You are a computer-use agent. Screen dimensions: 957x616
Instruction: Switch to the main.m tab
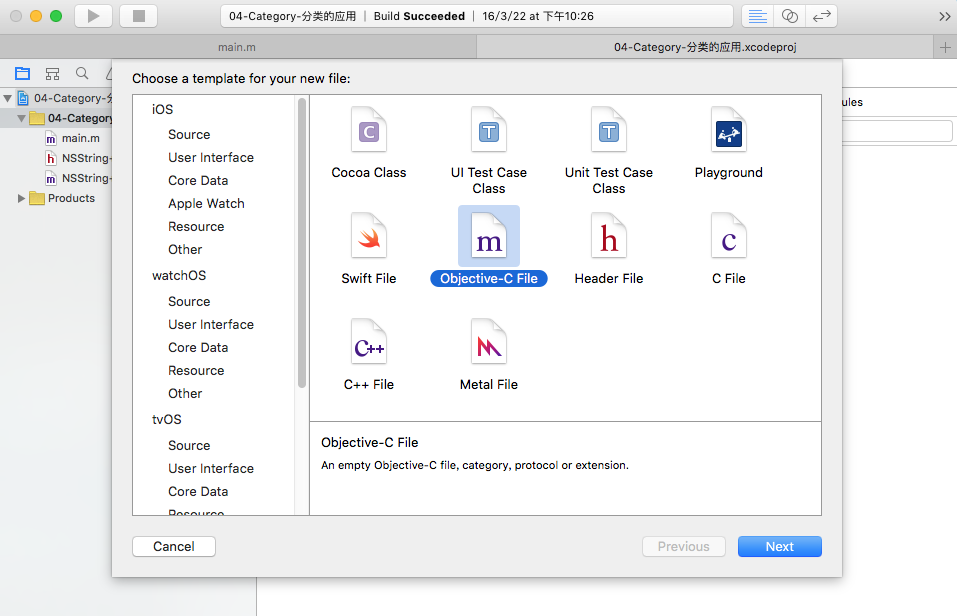click(x=237, y=47)
